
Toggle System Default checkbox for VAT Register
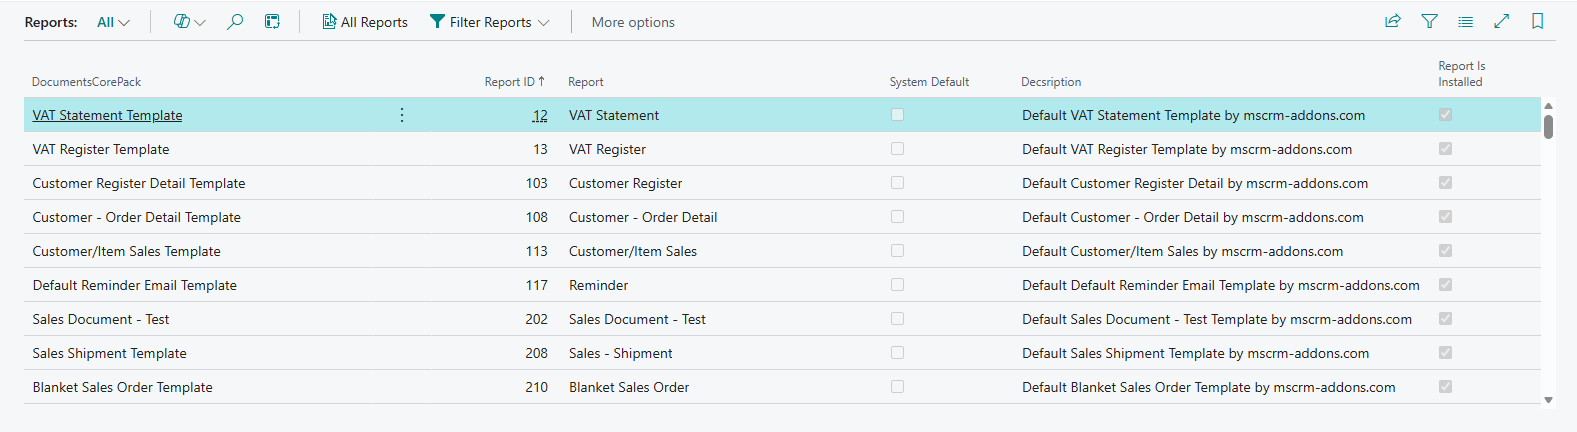[x=897, y=149]
